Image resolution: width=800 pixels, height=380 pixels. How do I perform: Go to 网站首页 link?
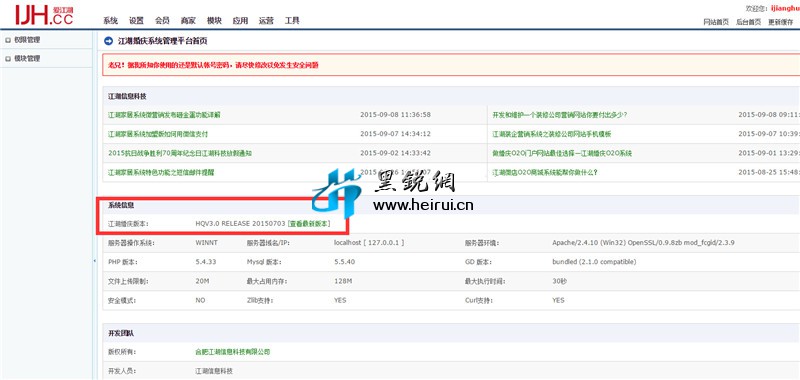point(716,22)
